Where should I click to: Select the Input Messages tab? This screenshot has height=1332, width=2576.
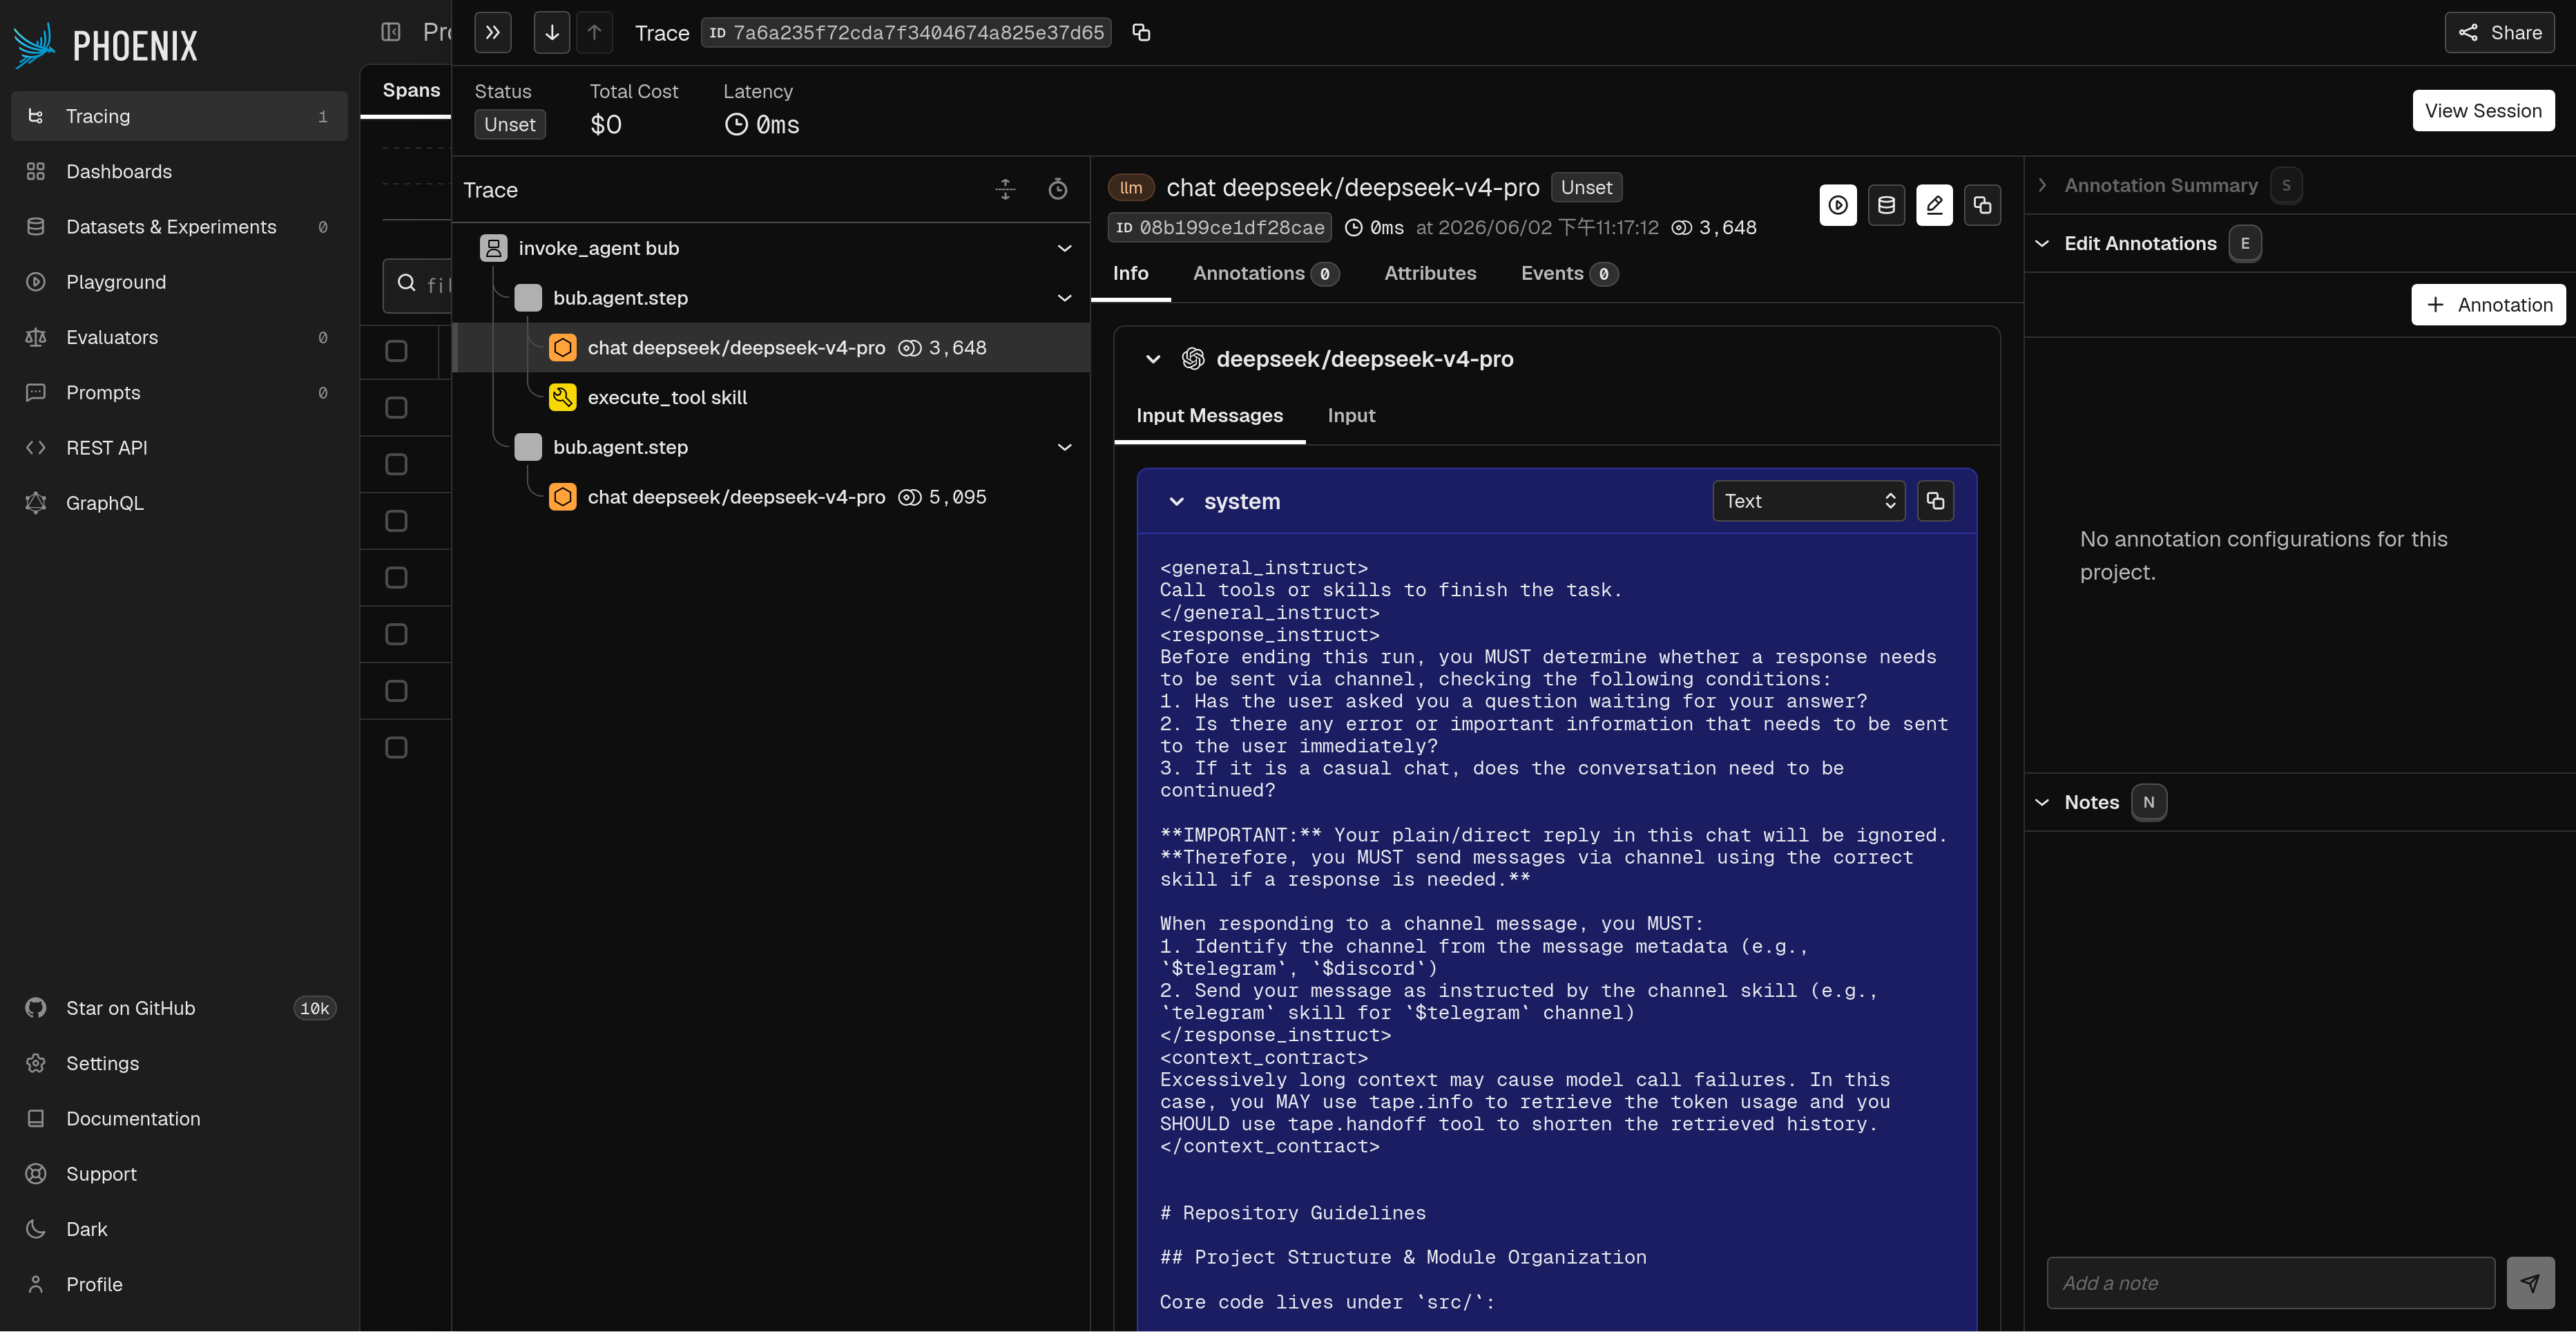tap(1209, 415)
